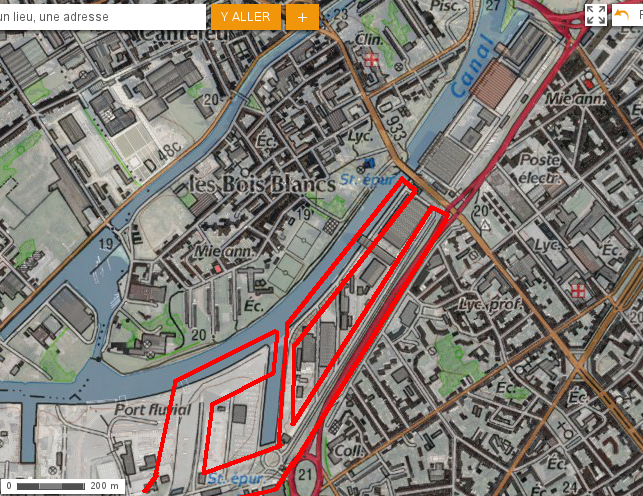Viewport: 643px width, 496px height.
Task: Click the red hospital cross near Clin.
Action: [x=371, y=59]
